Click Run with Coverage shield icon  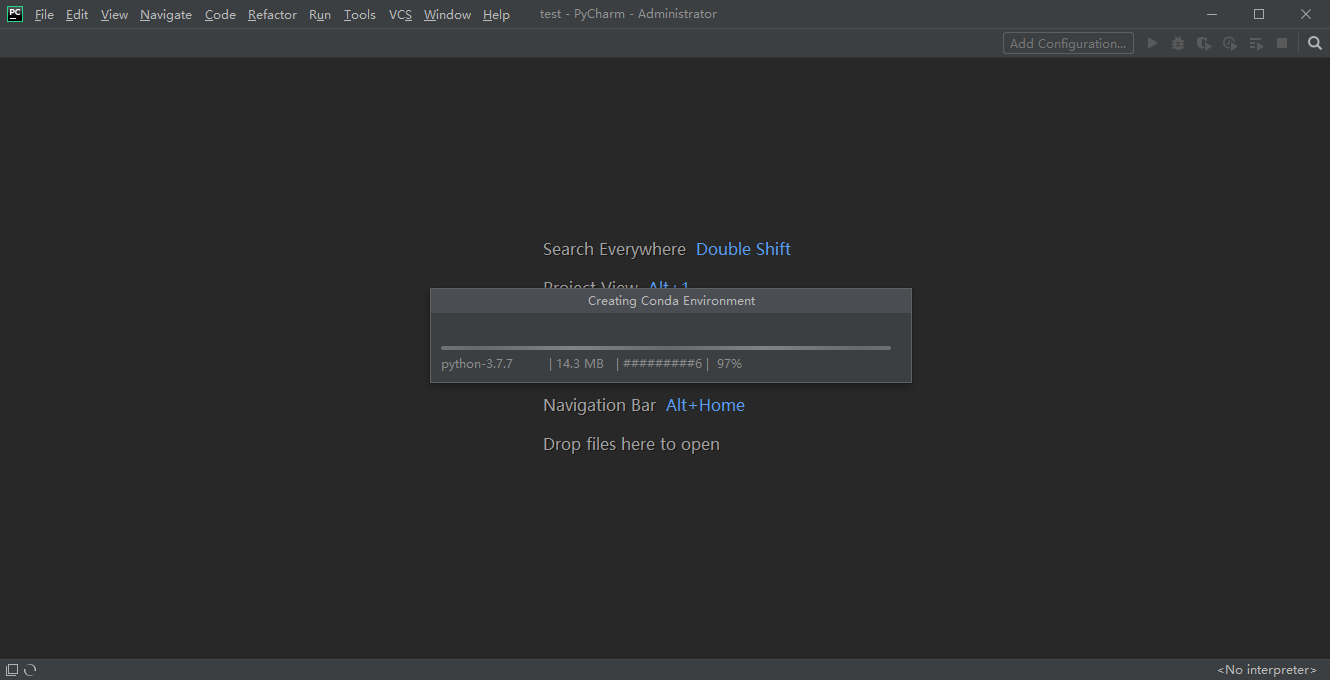coord(1204,43)
